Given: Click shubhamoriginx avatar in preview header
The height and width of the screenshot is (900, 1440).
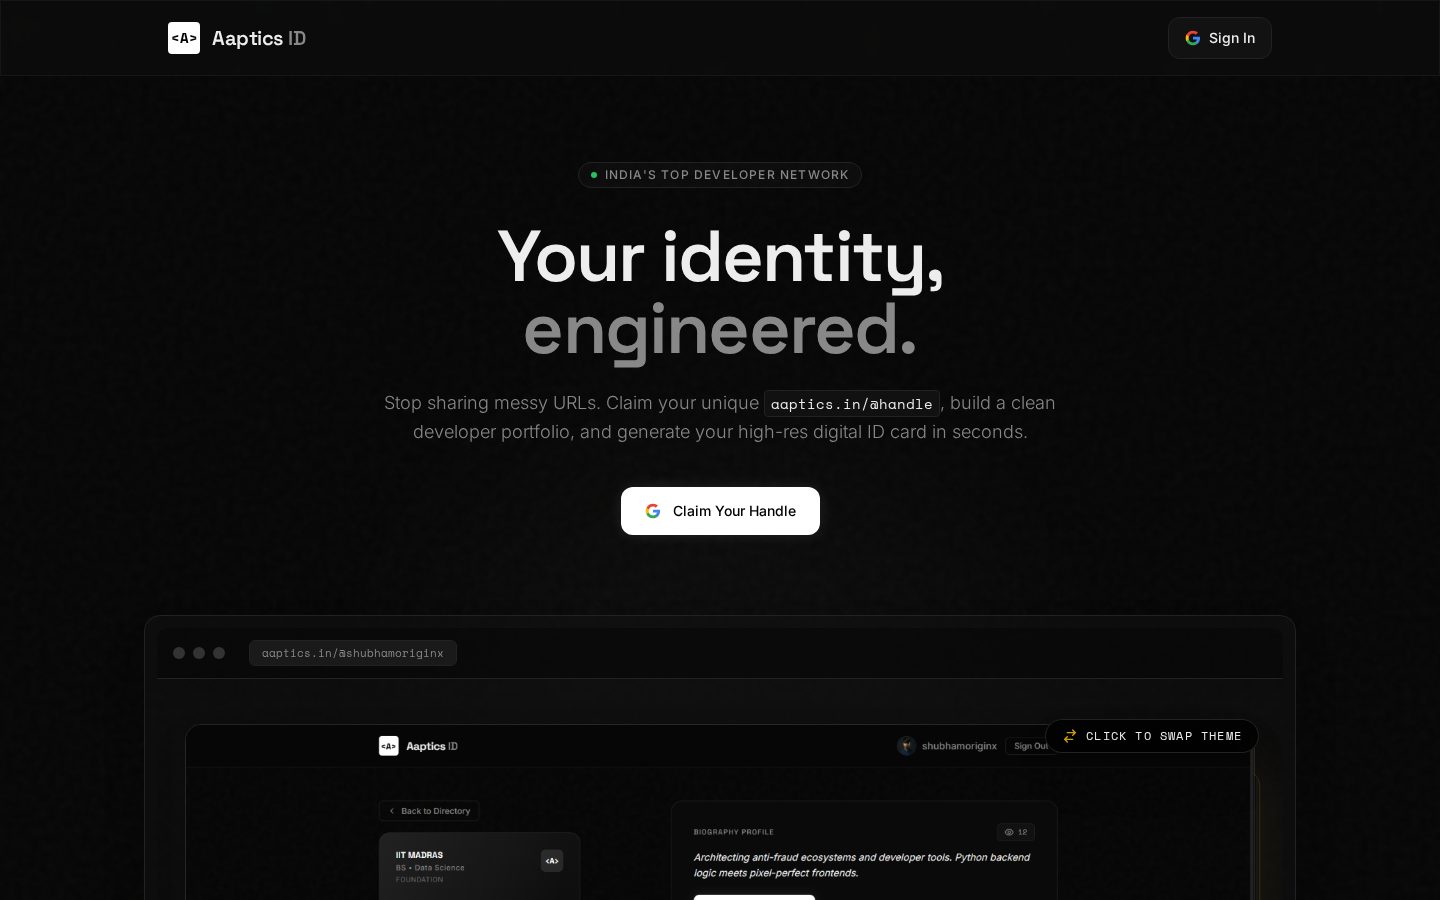Looking at the screenshot, I should pyautogui.click(x=907, y=746).
